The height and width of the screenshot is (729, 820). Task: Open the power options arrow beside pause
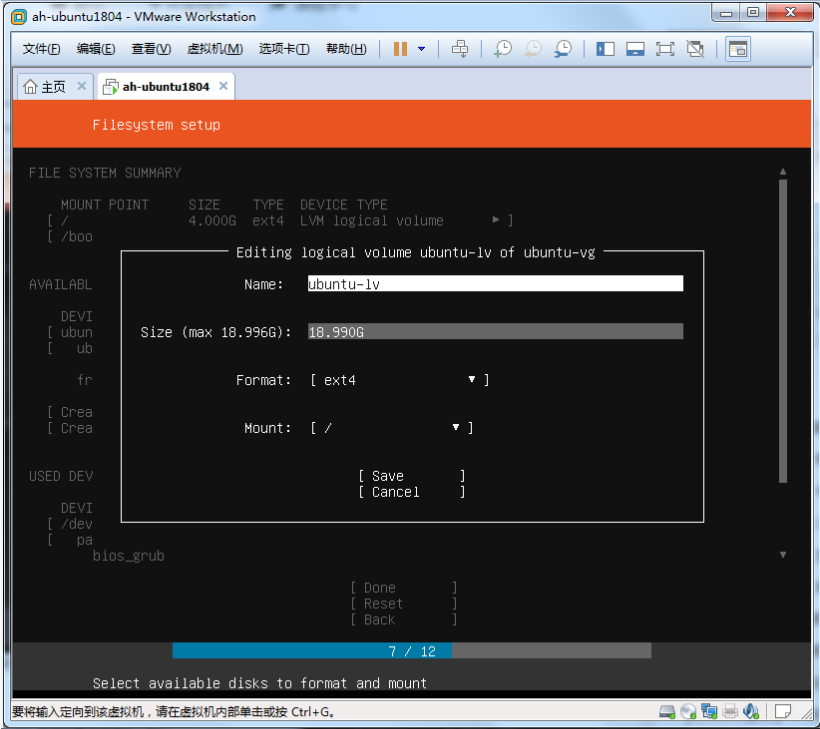point(421,49)
